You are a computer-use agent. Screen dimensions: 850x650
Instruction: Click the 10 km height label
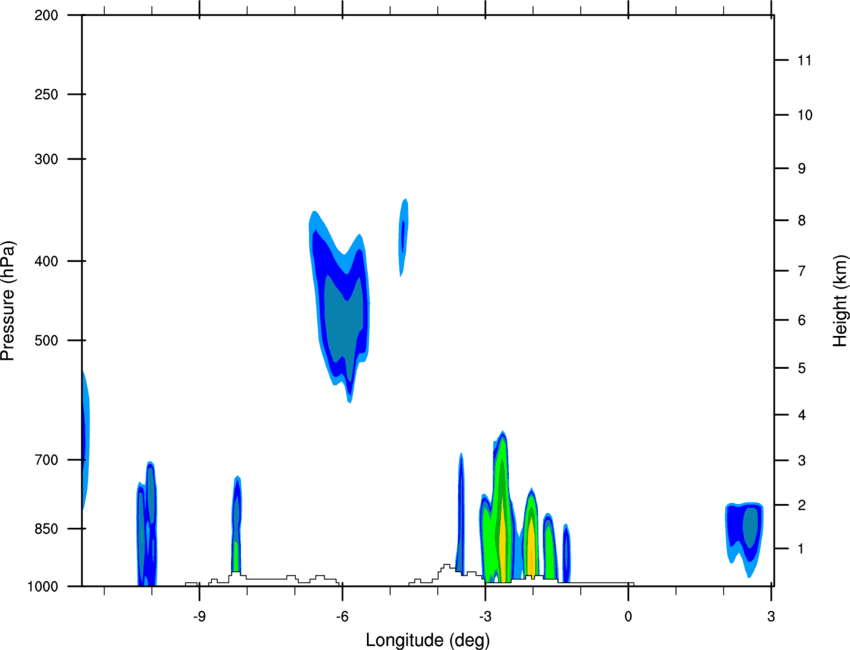804,115
